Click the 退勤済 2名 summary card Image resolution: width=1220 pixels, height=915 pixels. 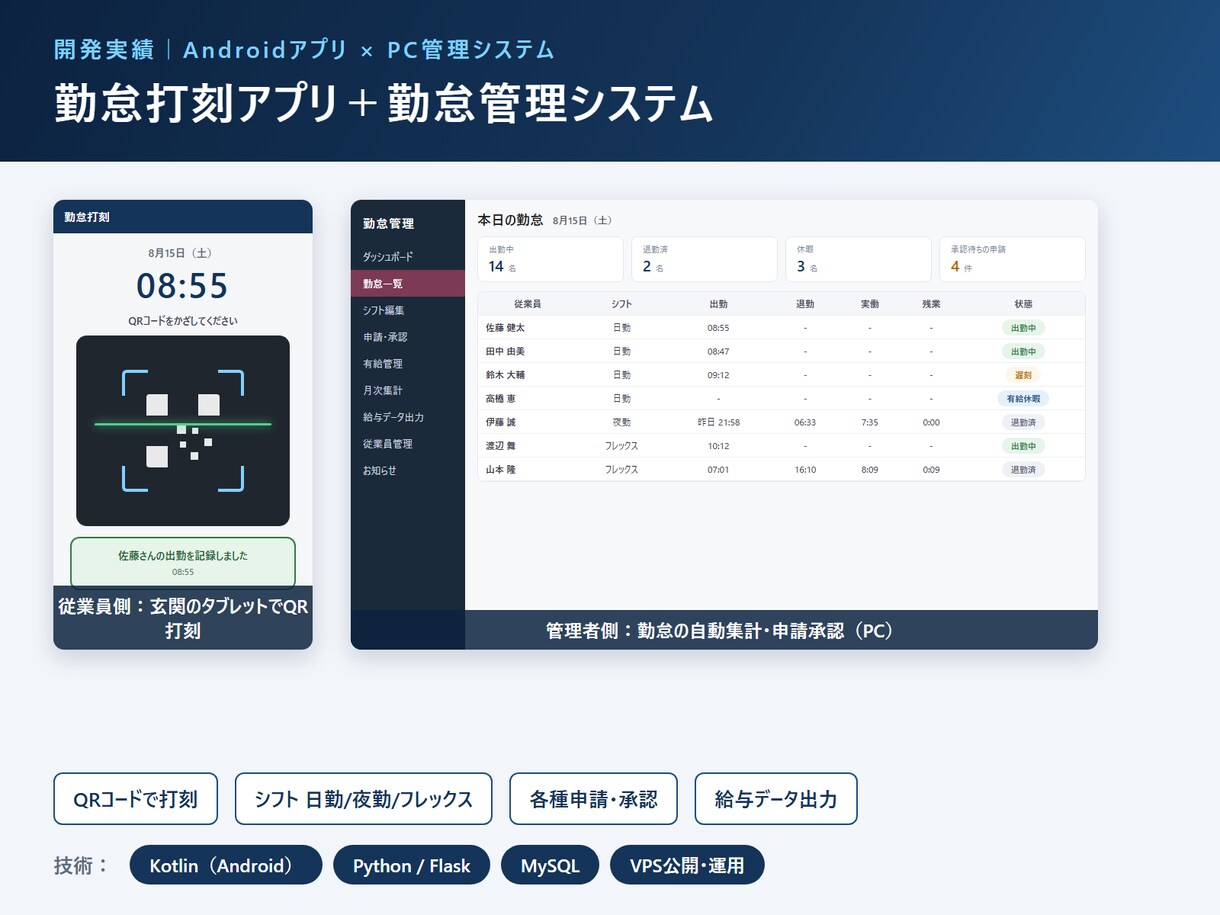coord(704,259)
